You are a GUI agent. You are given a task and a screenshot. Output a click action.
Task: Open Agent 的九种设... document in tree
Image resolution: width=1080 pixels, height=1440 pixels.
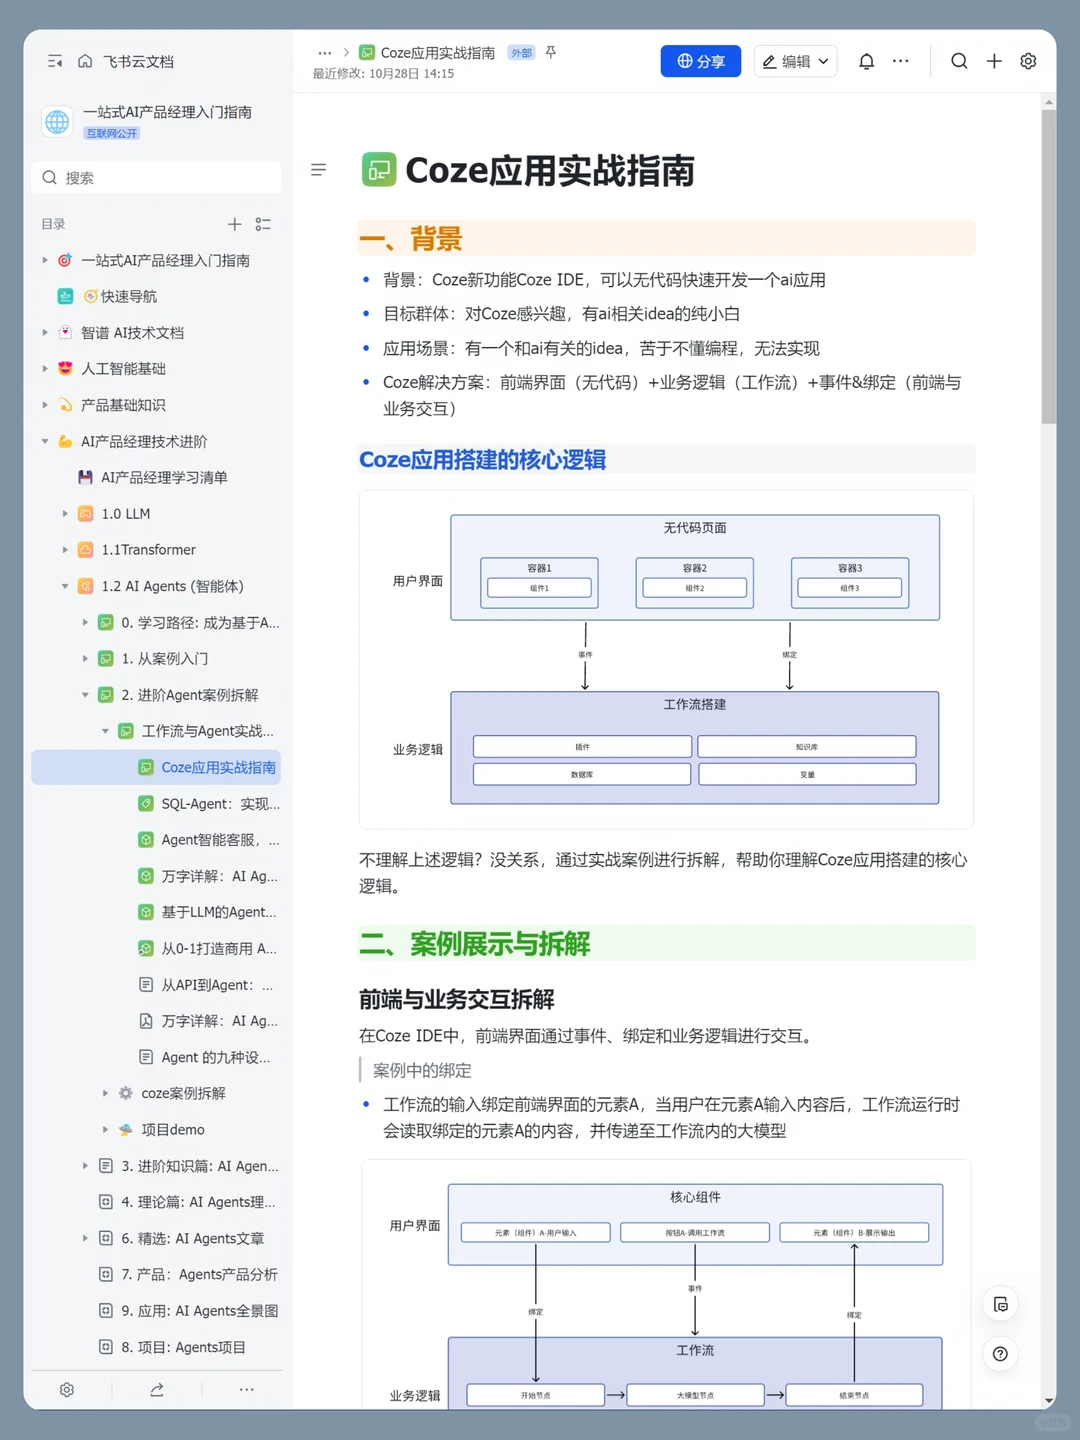(215, 1057)
